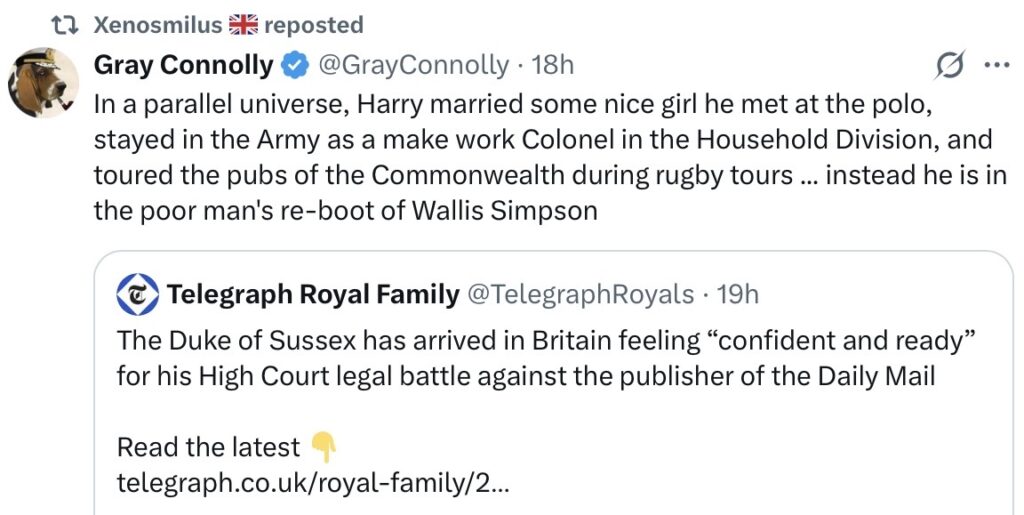This screenshot has height=515, width=1024.
Task: Click the word "reposted" in the header
Action: tap(313, 24)
